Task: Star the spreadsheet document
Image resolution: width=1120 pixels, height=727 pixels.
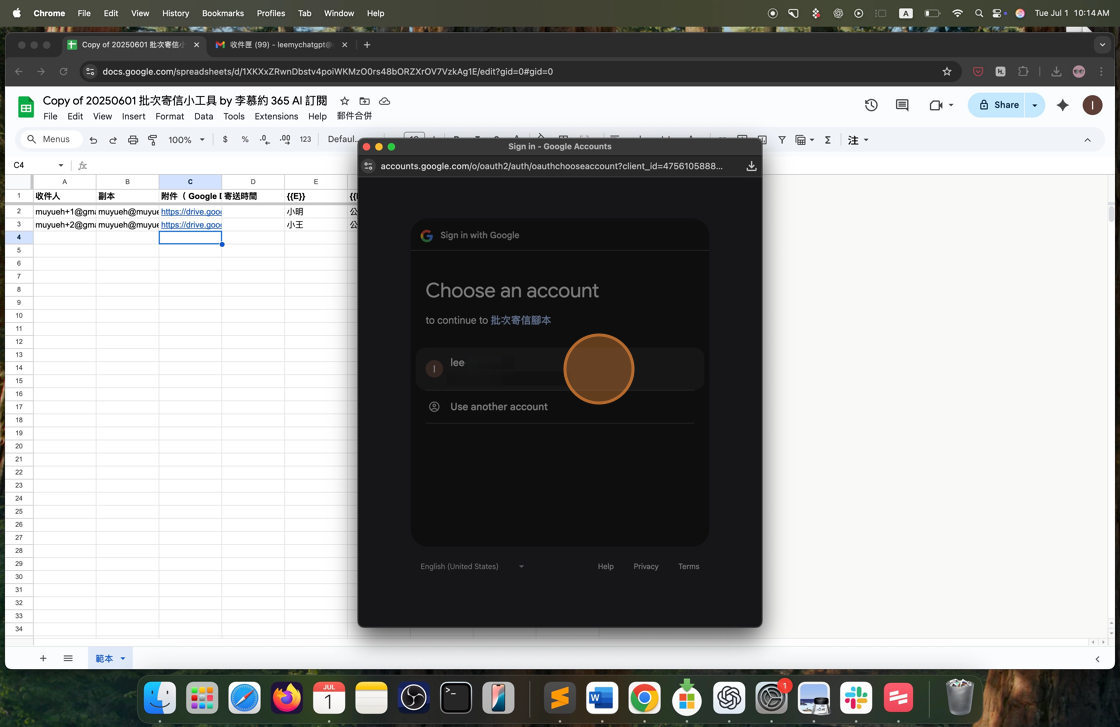Action: click(x=344, y=101)
